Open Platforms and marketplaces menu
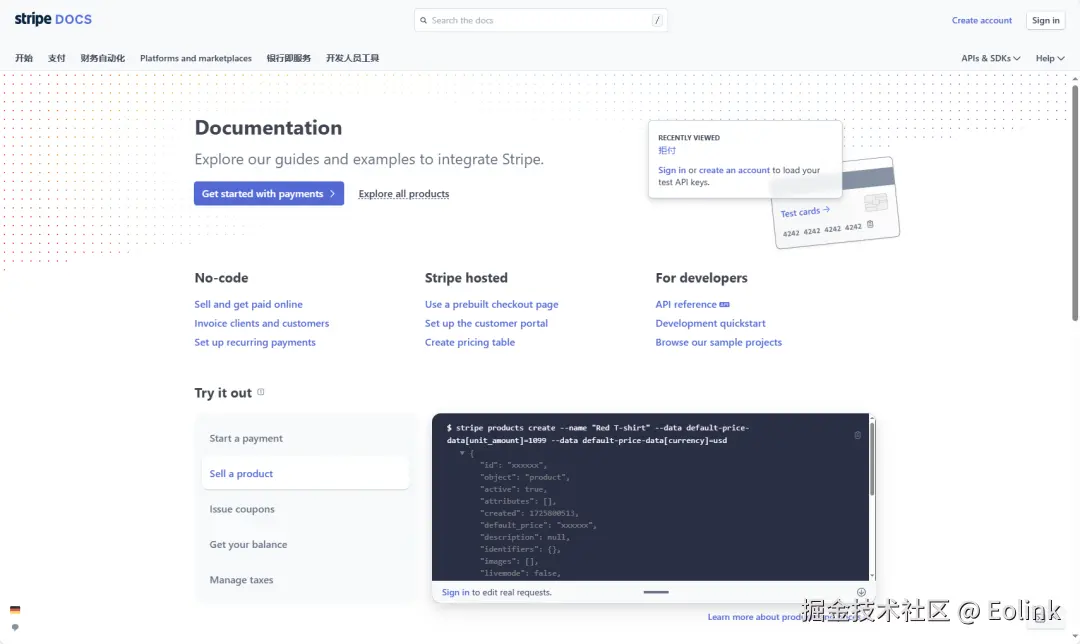 [196, 59]
